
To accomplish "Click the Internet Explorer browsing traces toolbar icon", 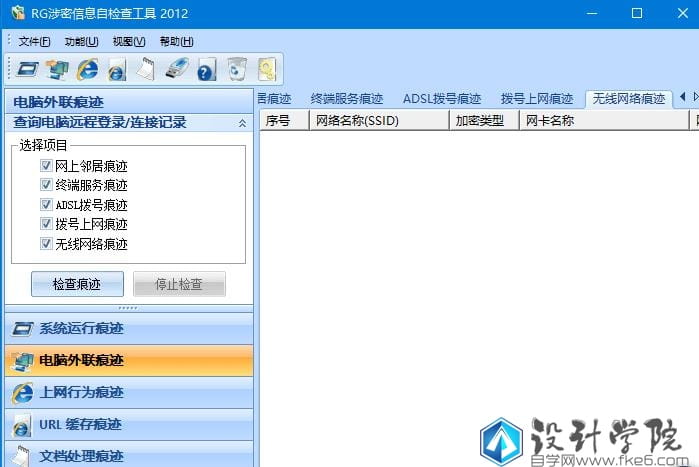I will 87,69.
